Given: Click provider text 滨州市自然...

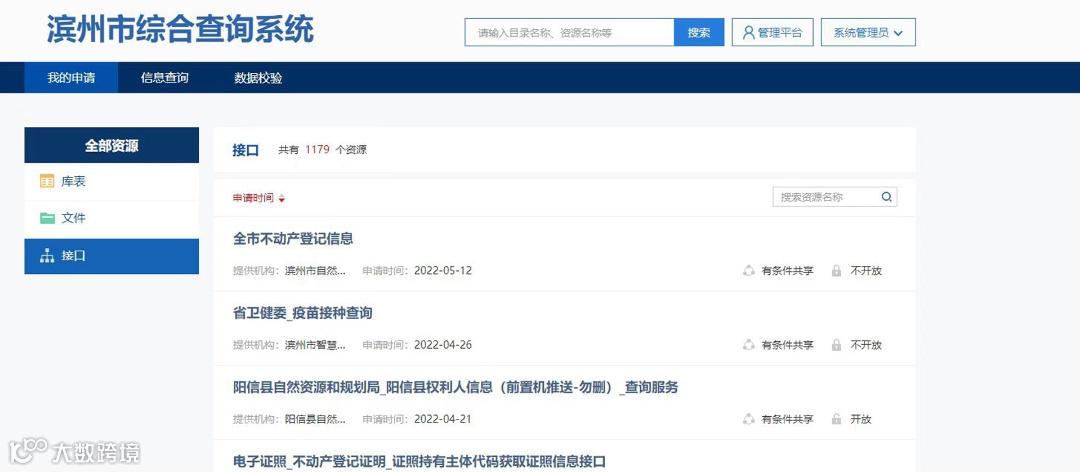Looking at the screenshot, I should click(x=315, y=271).
